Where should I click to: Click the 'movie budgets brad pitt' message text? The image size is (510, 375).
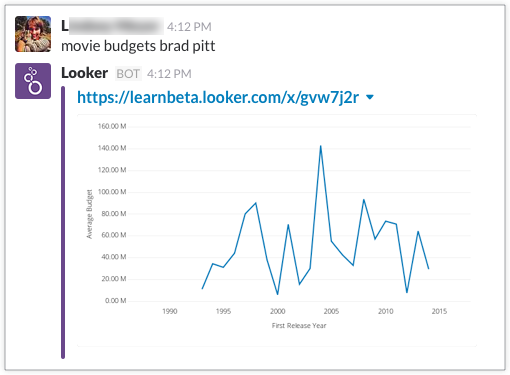coord(138,46)
